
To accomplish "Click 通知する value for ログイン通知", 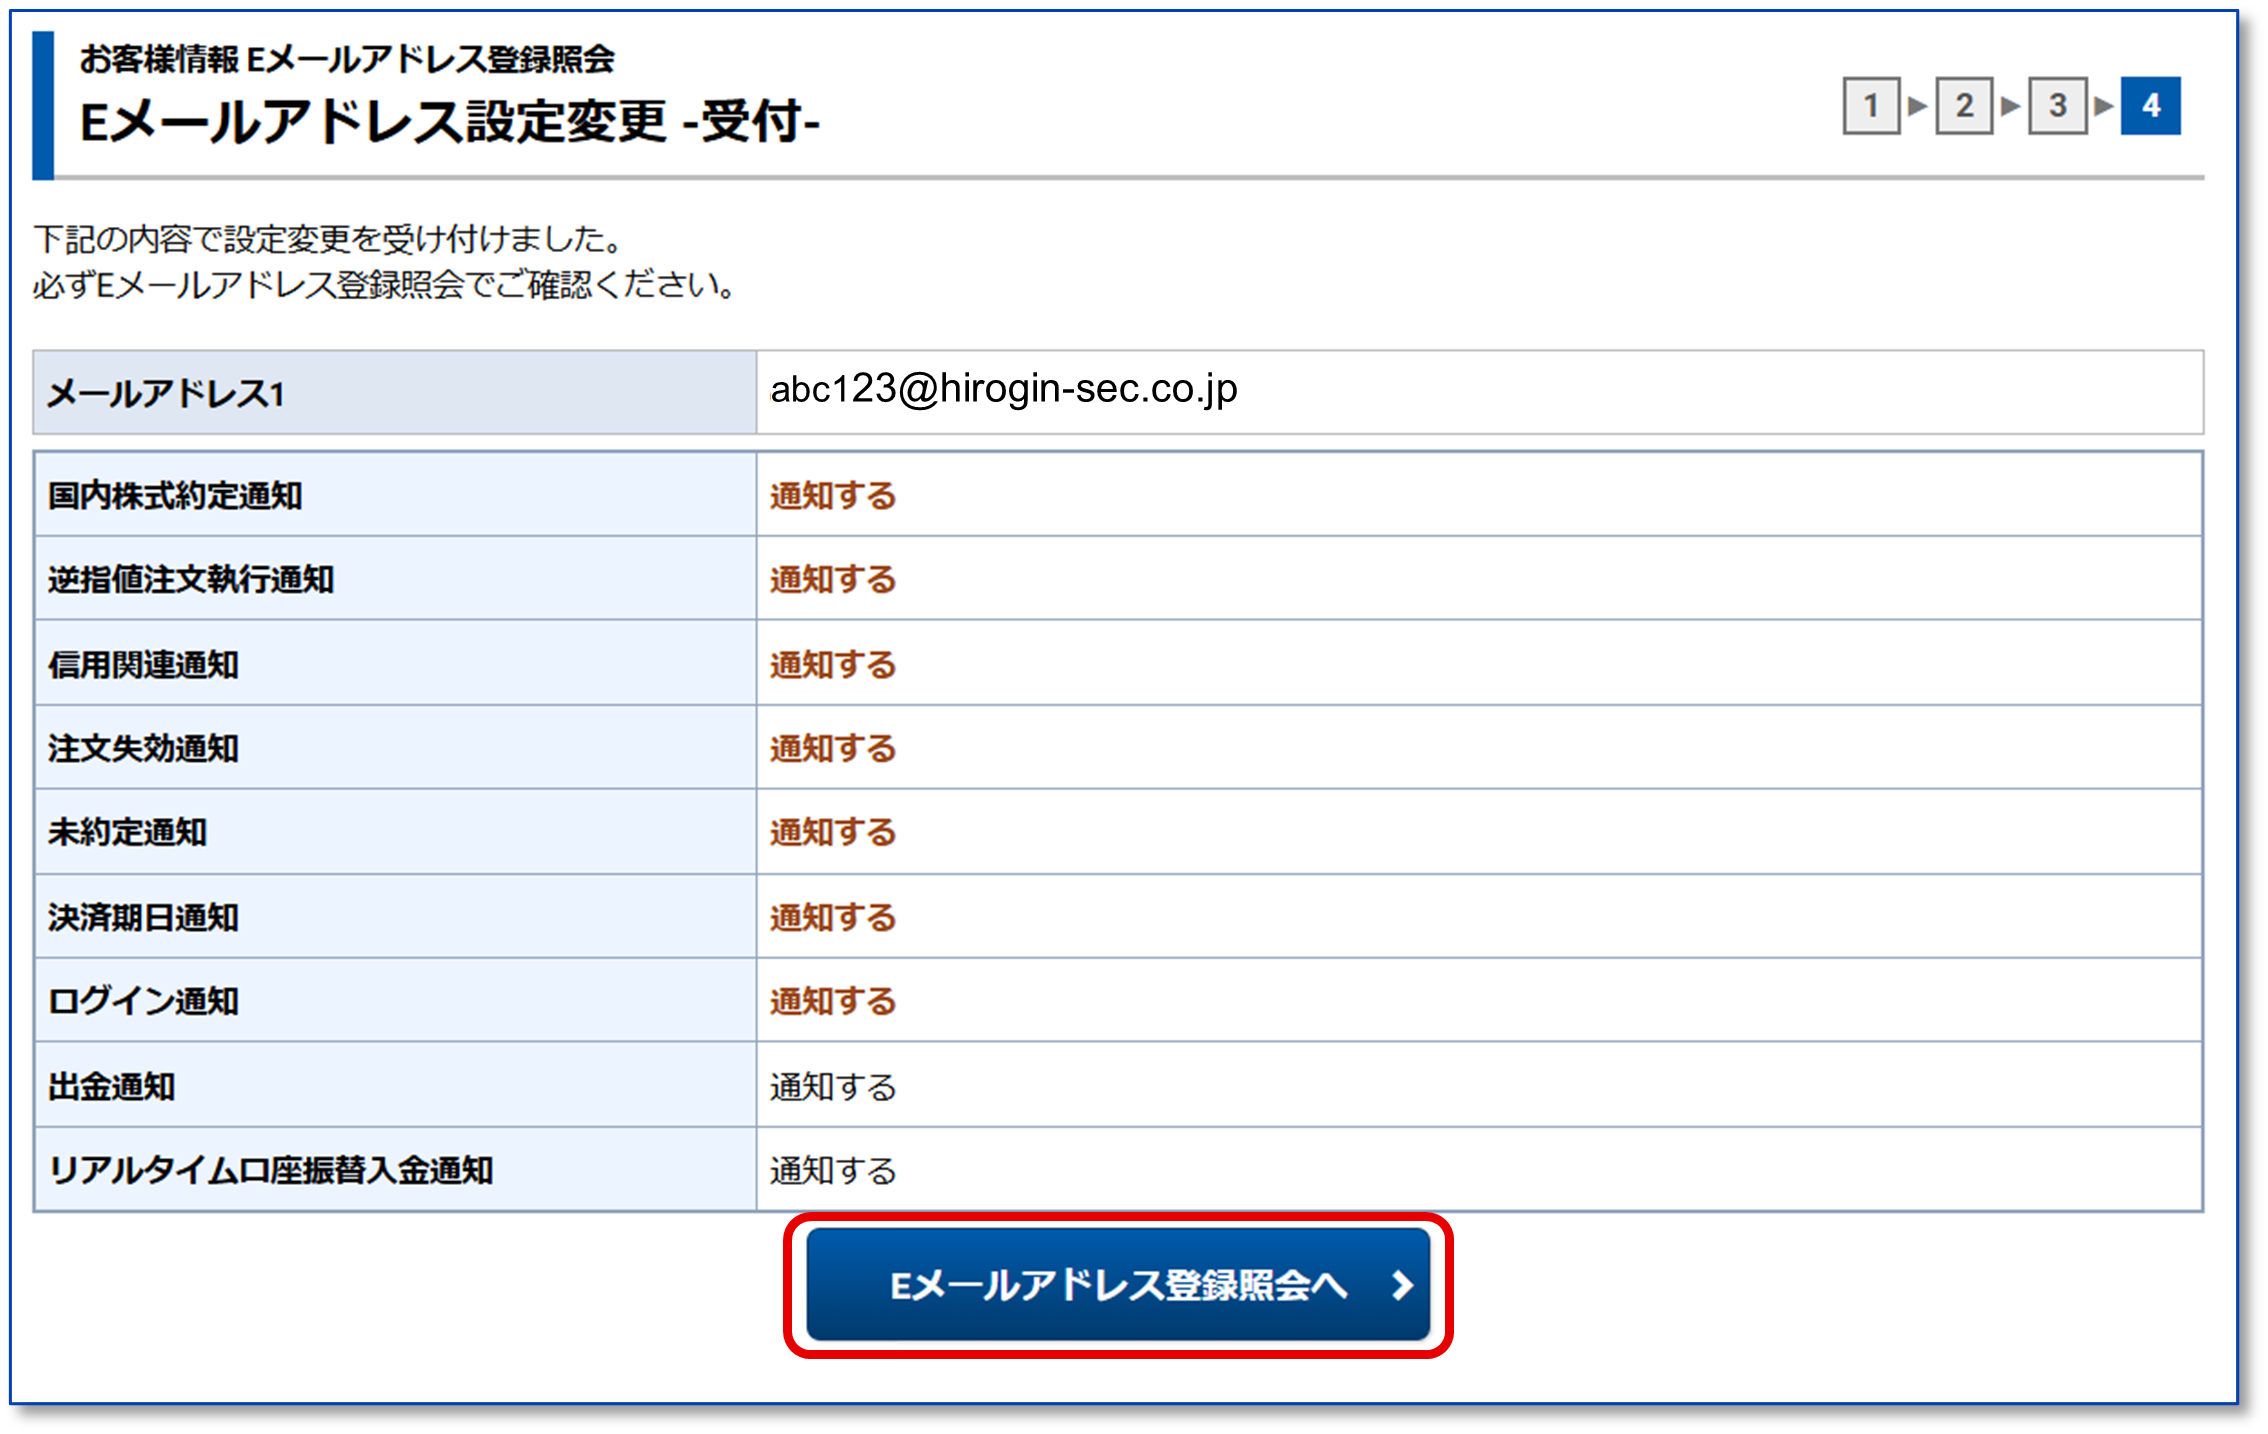I will click(832, 1002).
